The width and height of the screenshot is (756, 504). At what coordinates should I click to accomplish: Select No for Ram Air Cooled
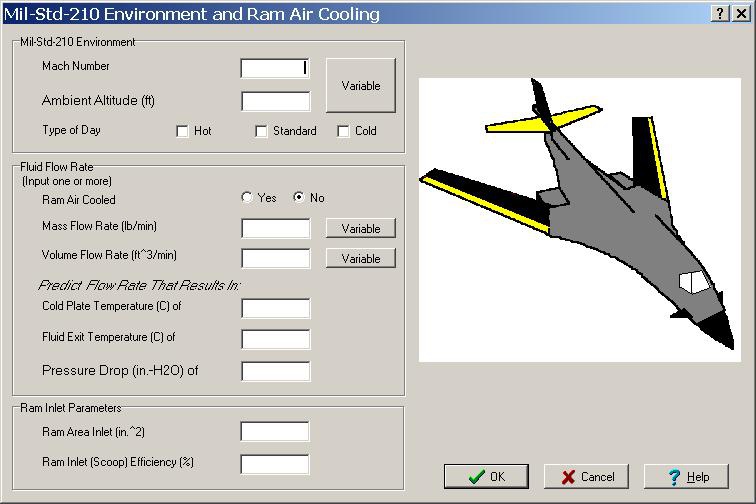pos(299,197)
